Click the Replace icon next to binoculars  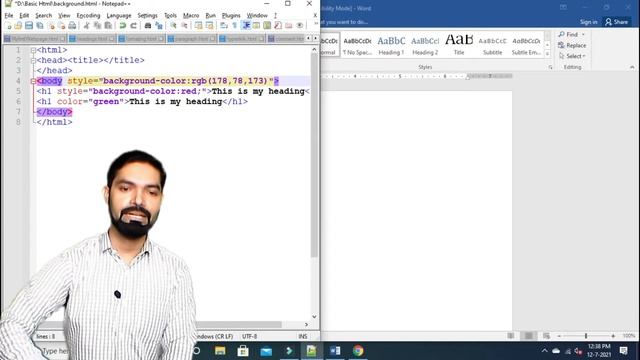(x=159, y=26)
